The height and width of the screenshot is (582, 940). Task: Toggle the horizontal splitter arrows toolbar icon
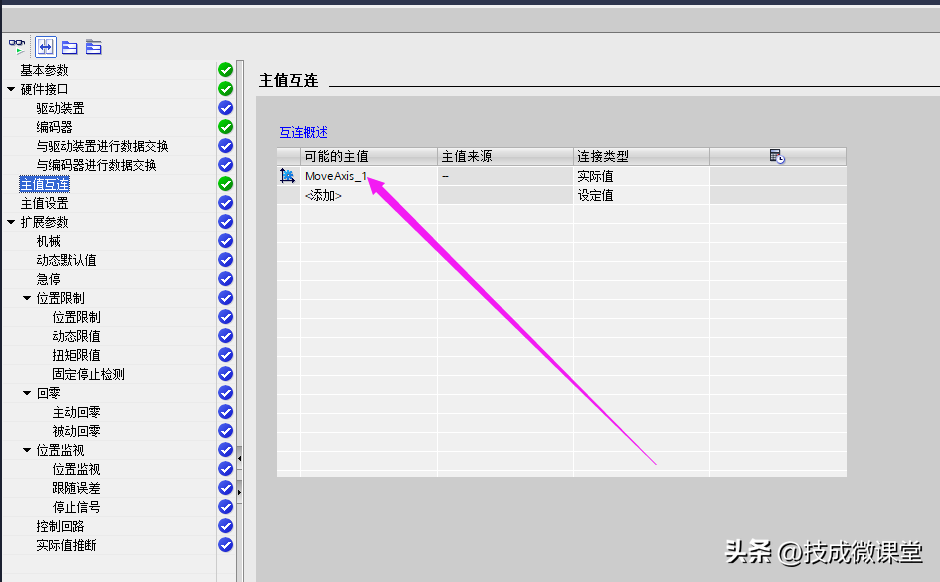pyautogui.click(x=45, y=46)
